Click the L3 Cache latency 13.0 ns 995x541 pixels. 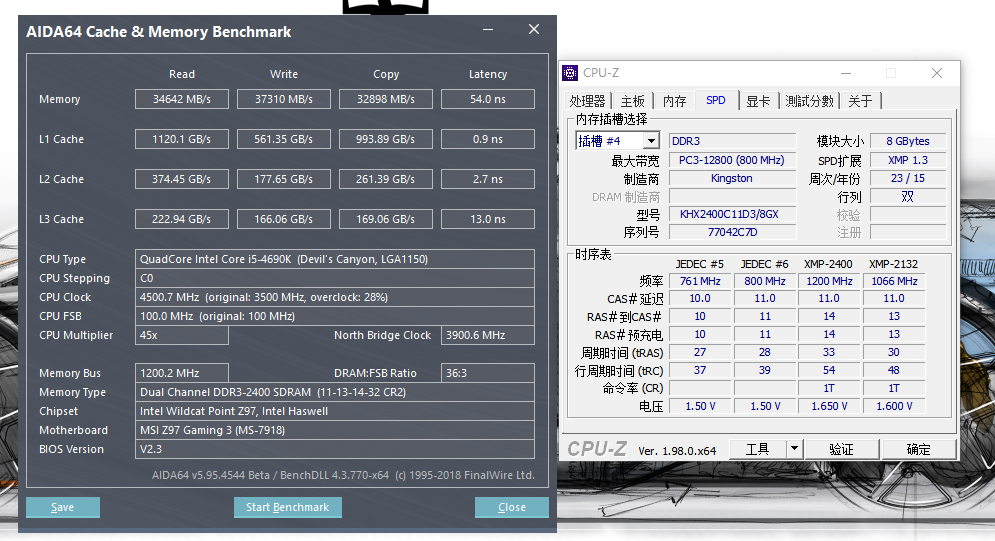tap(488, 219)
